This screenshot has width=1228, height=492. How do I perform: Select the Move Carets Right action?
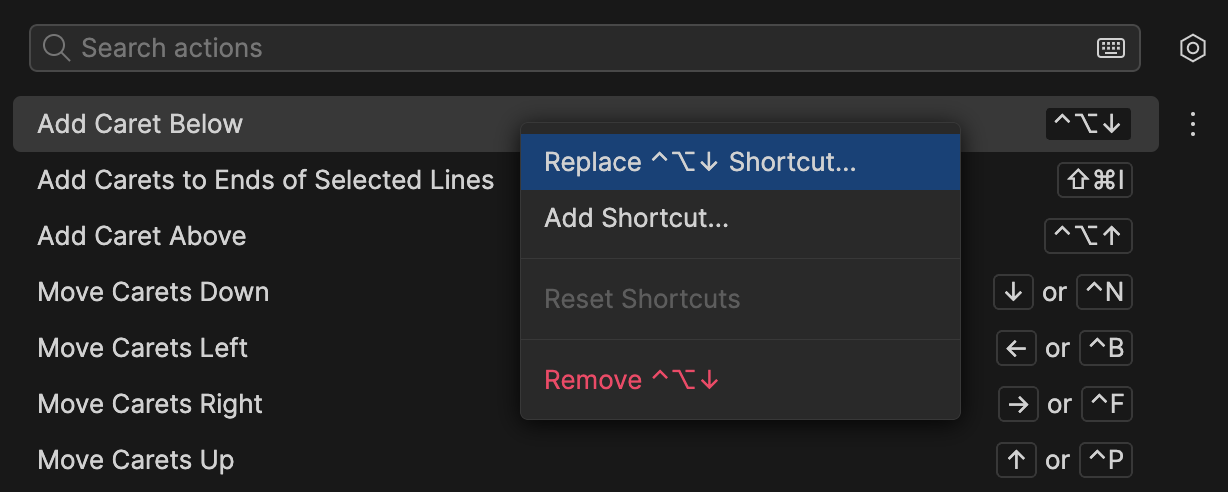pos(150,404)
